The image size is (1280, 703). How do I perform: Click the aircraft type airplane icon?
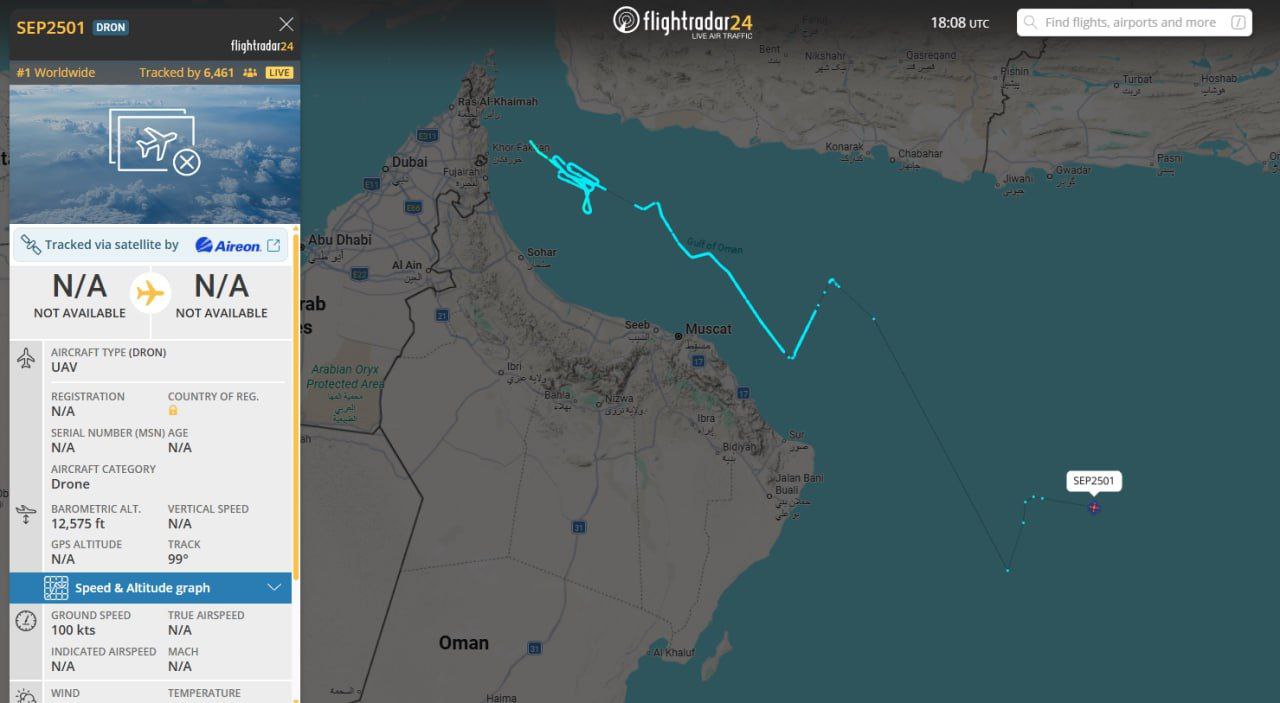pyautogui.click(x=26, y=359)
